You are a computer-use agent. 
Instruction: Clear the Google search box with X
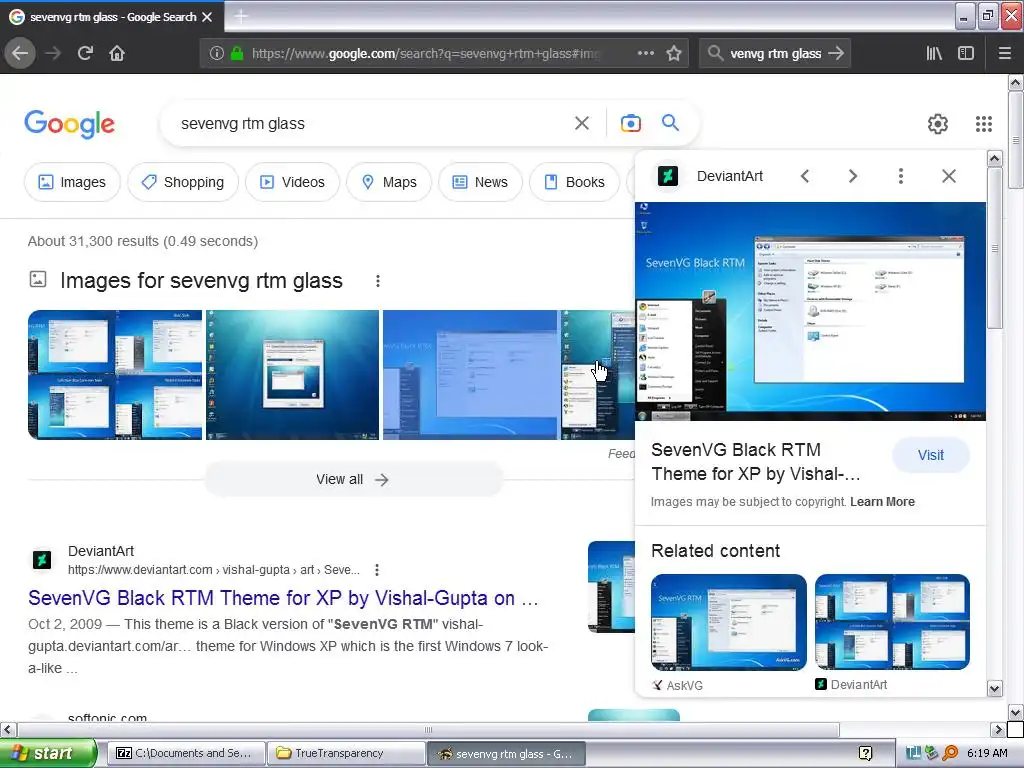(582, 123)
